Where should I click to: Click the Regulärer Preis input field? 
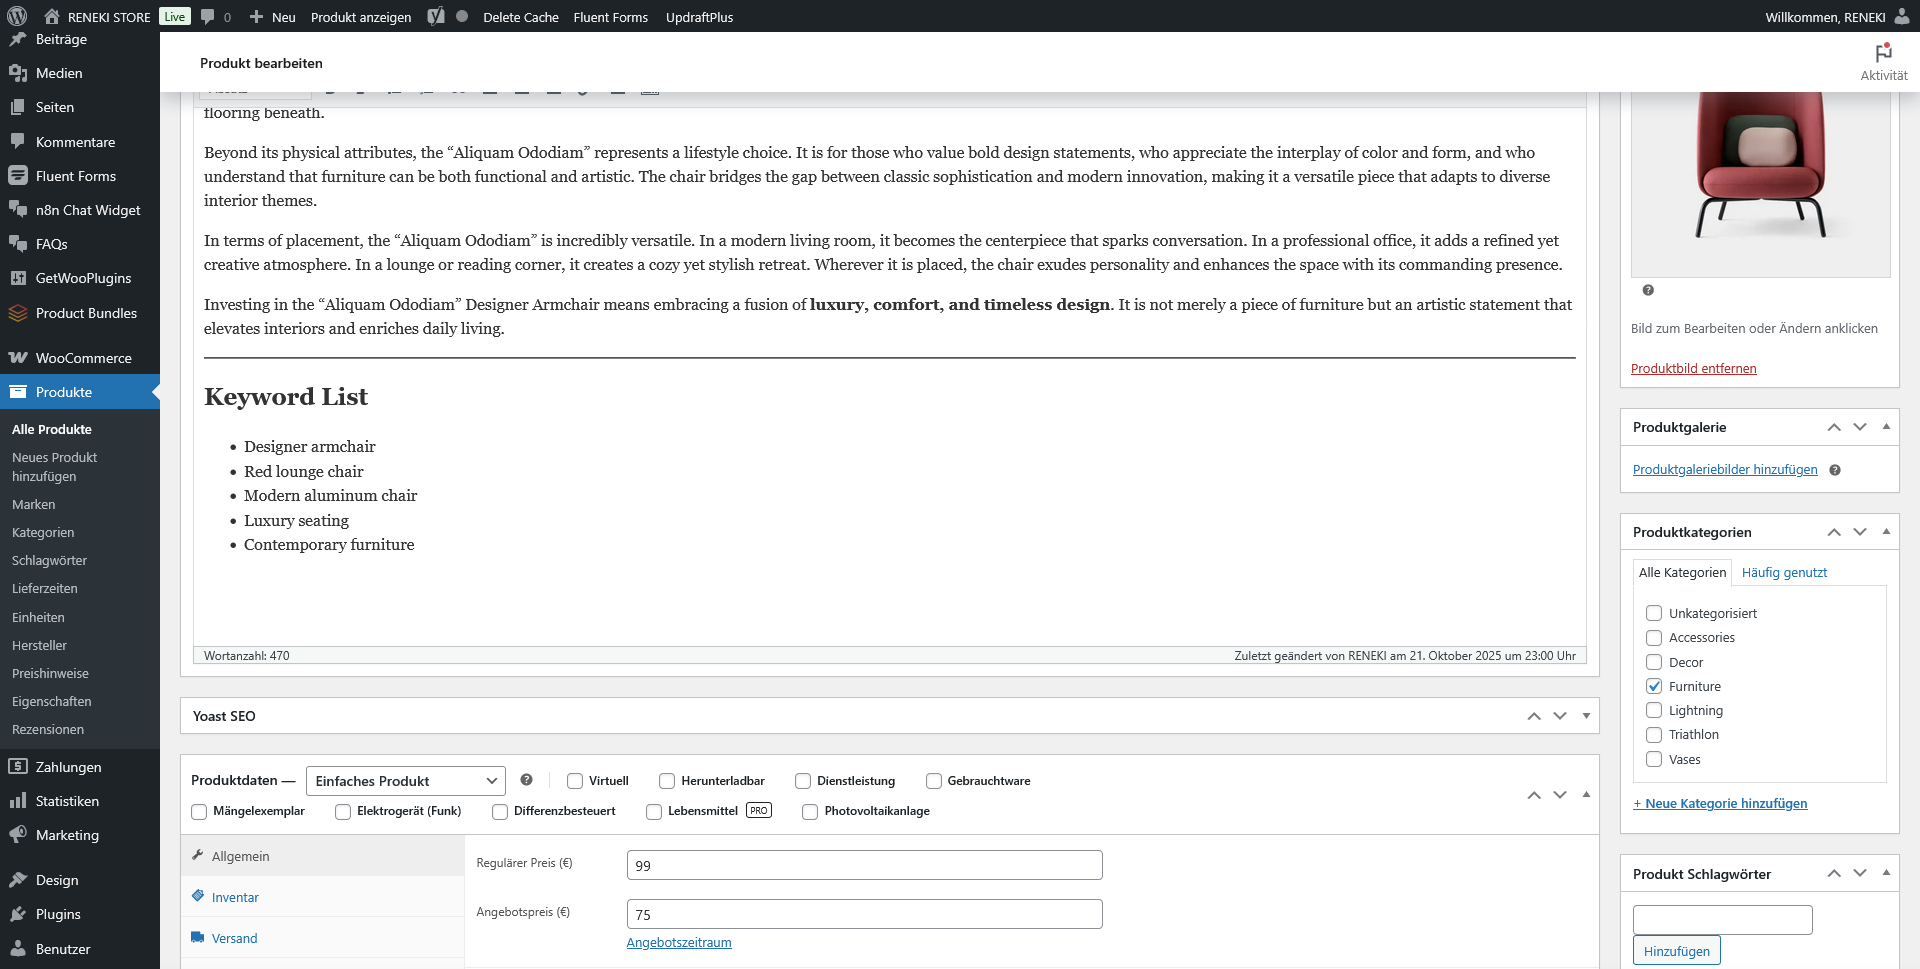click(x=864, y=865)
